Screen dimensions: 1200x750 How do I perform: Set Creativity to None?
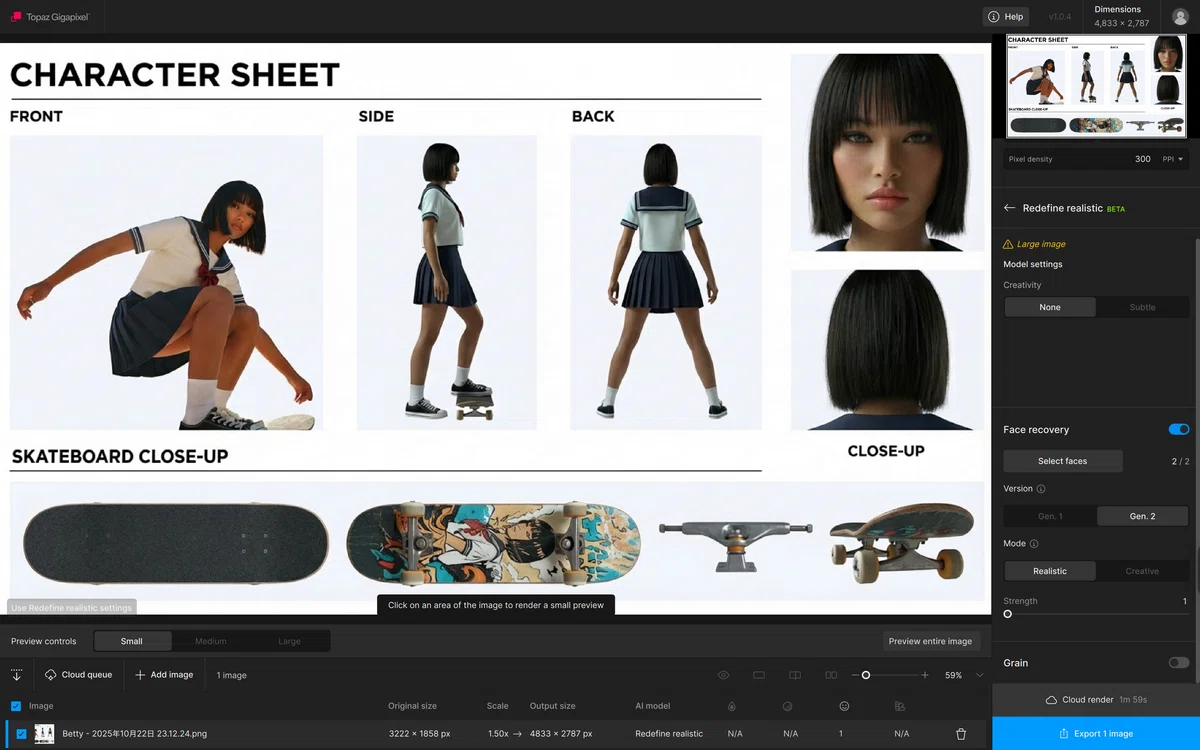point(1050,307)
